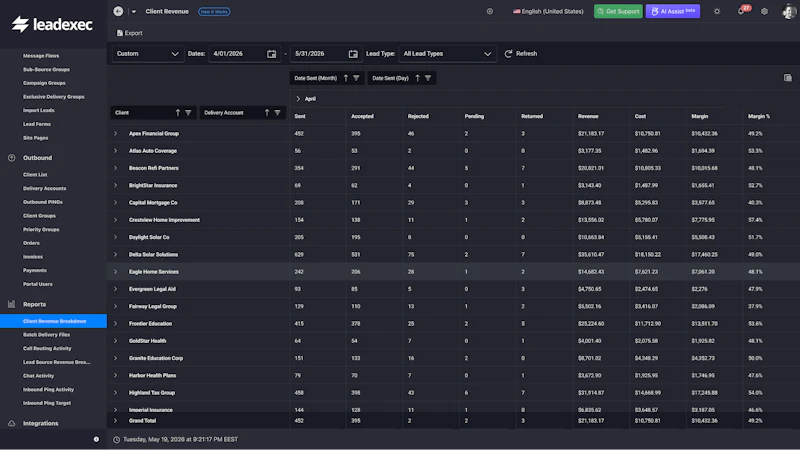Click the Refresh button
This screenshot has width=800, height=450.
520,54
